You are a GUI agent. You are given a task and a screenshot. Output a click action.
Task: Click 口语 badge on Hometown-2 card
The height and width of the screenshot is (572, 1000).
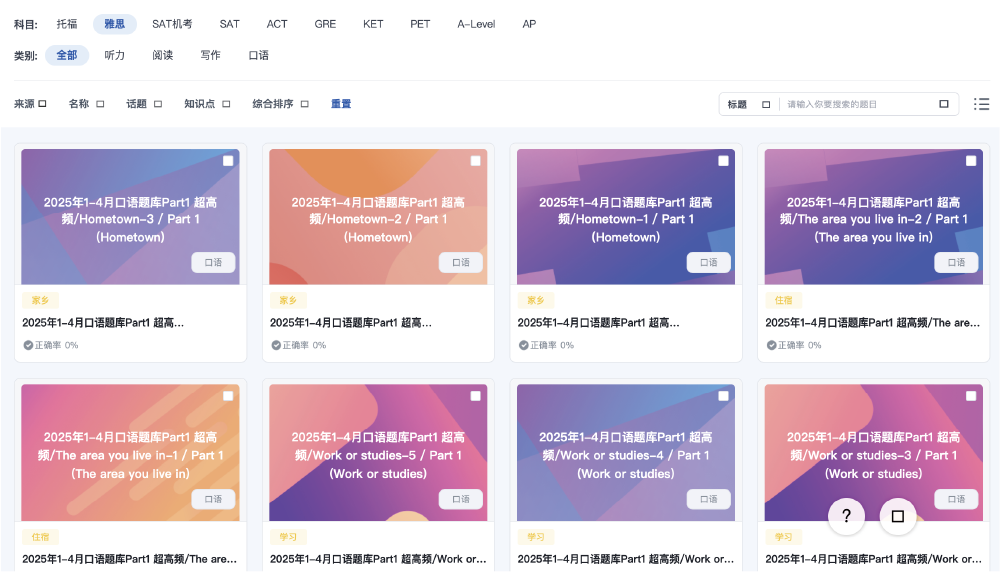tap(461, 262)
